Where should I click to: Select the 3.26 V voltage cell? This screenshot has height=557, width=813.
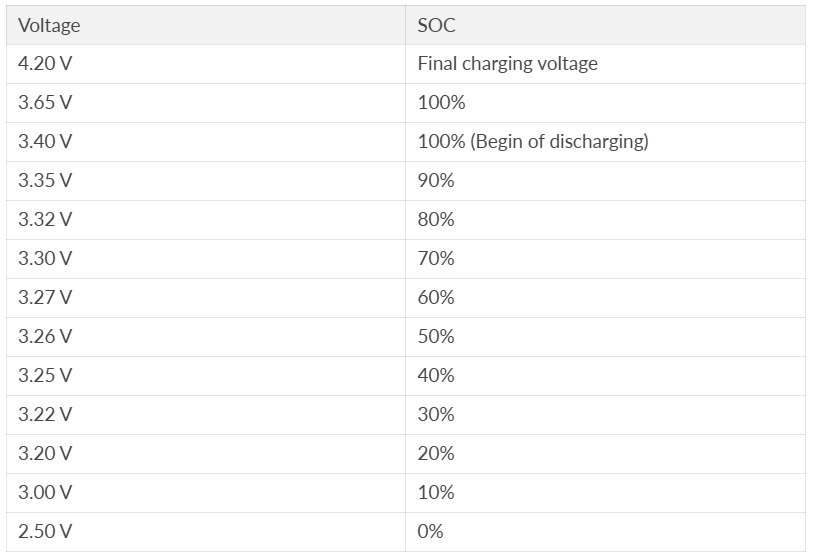point(45,337)
